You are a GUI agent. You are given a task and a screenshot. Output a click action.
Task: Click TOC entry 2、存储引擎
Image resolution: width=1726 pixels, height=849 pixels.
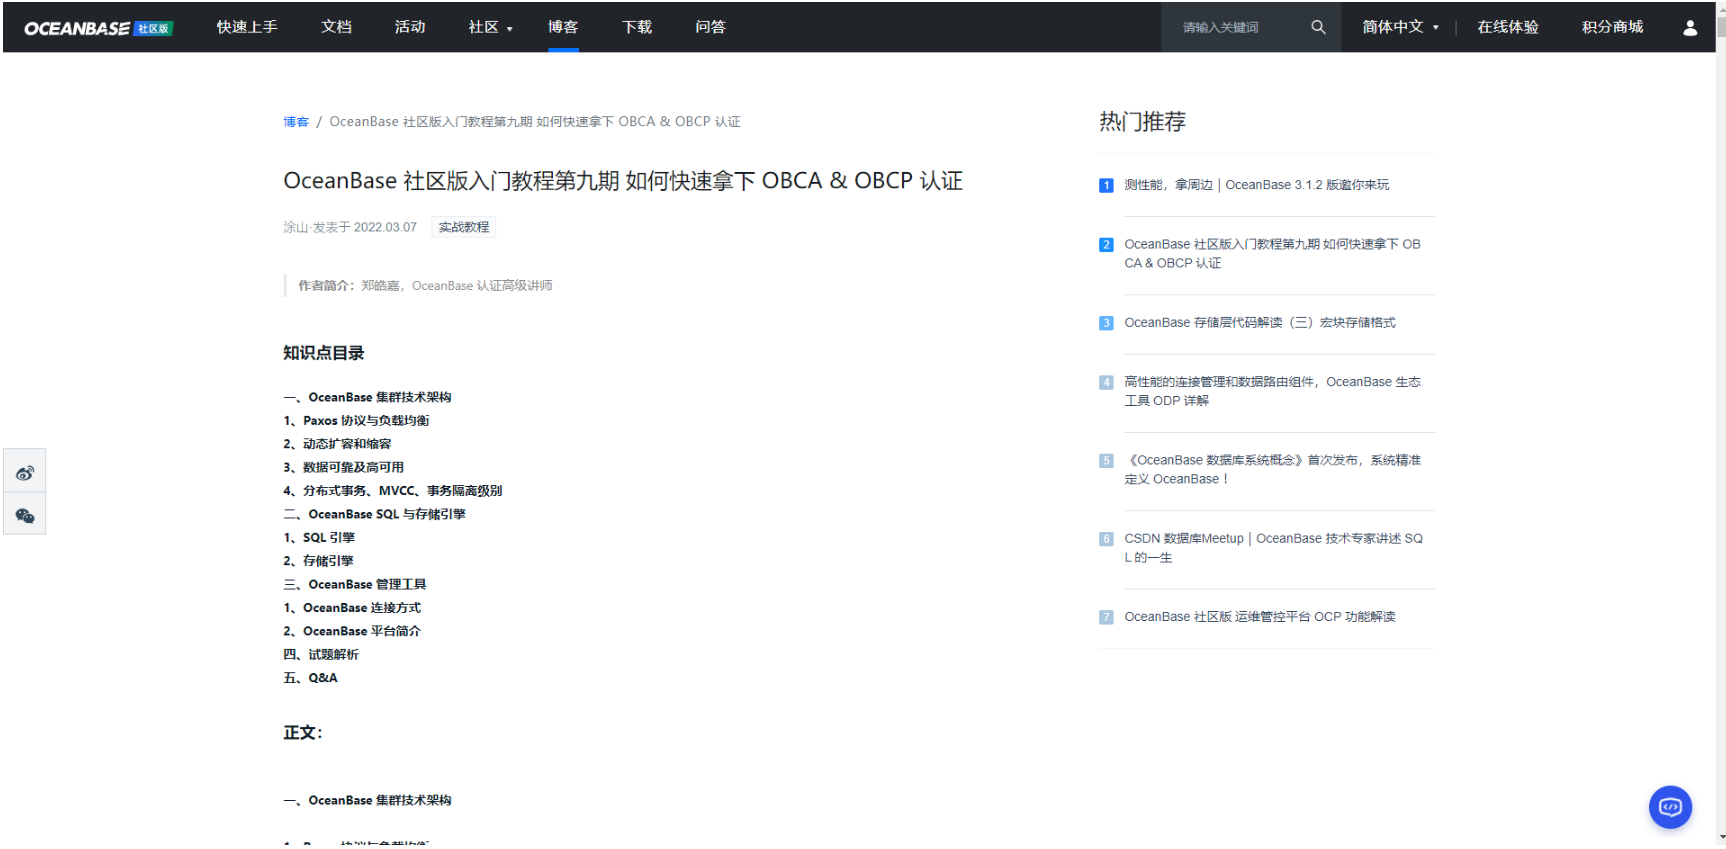pos(318,561)
